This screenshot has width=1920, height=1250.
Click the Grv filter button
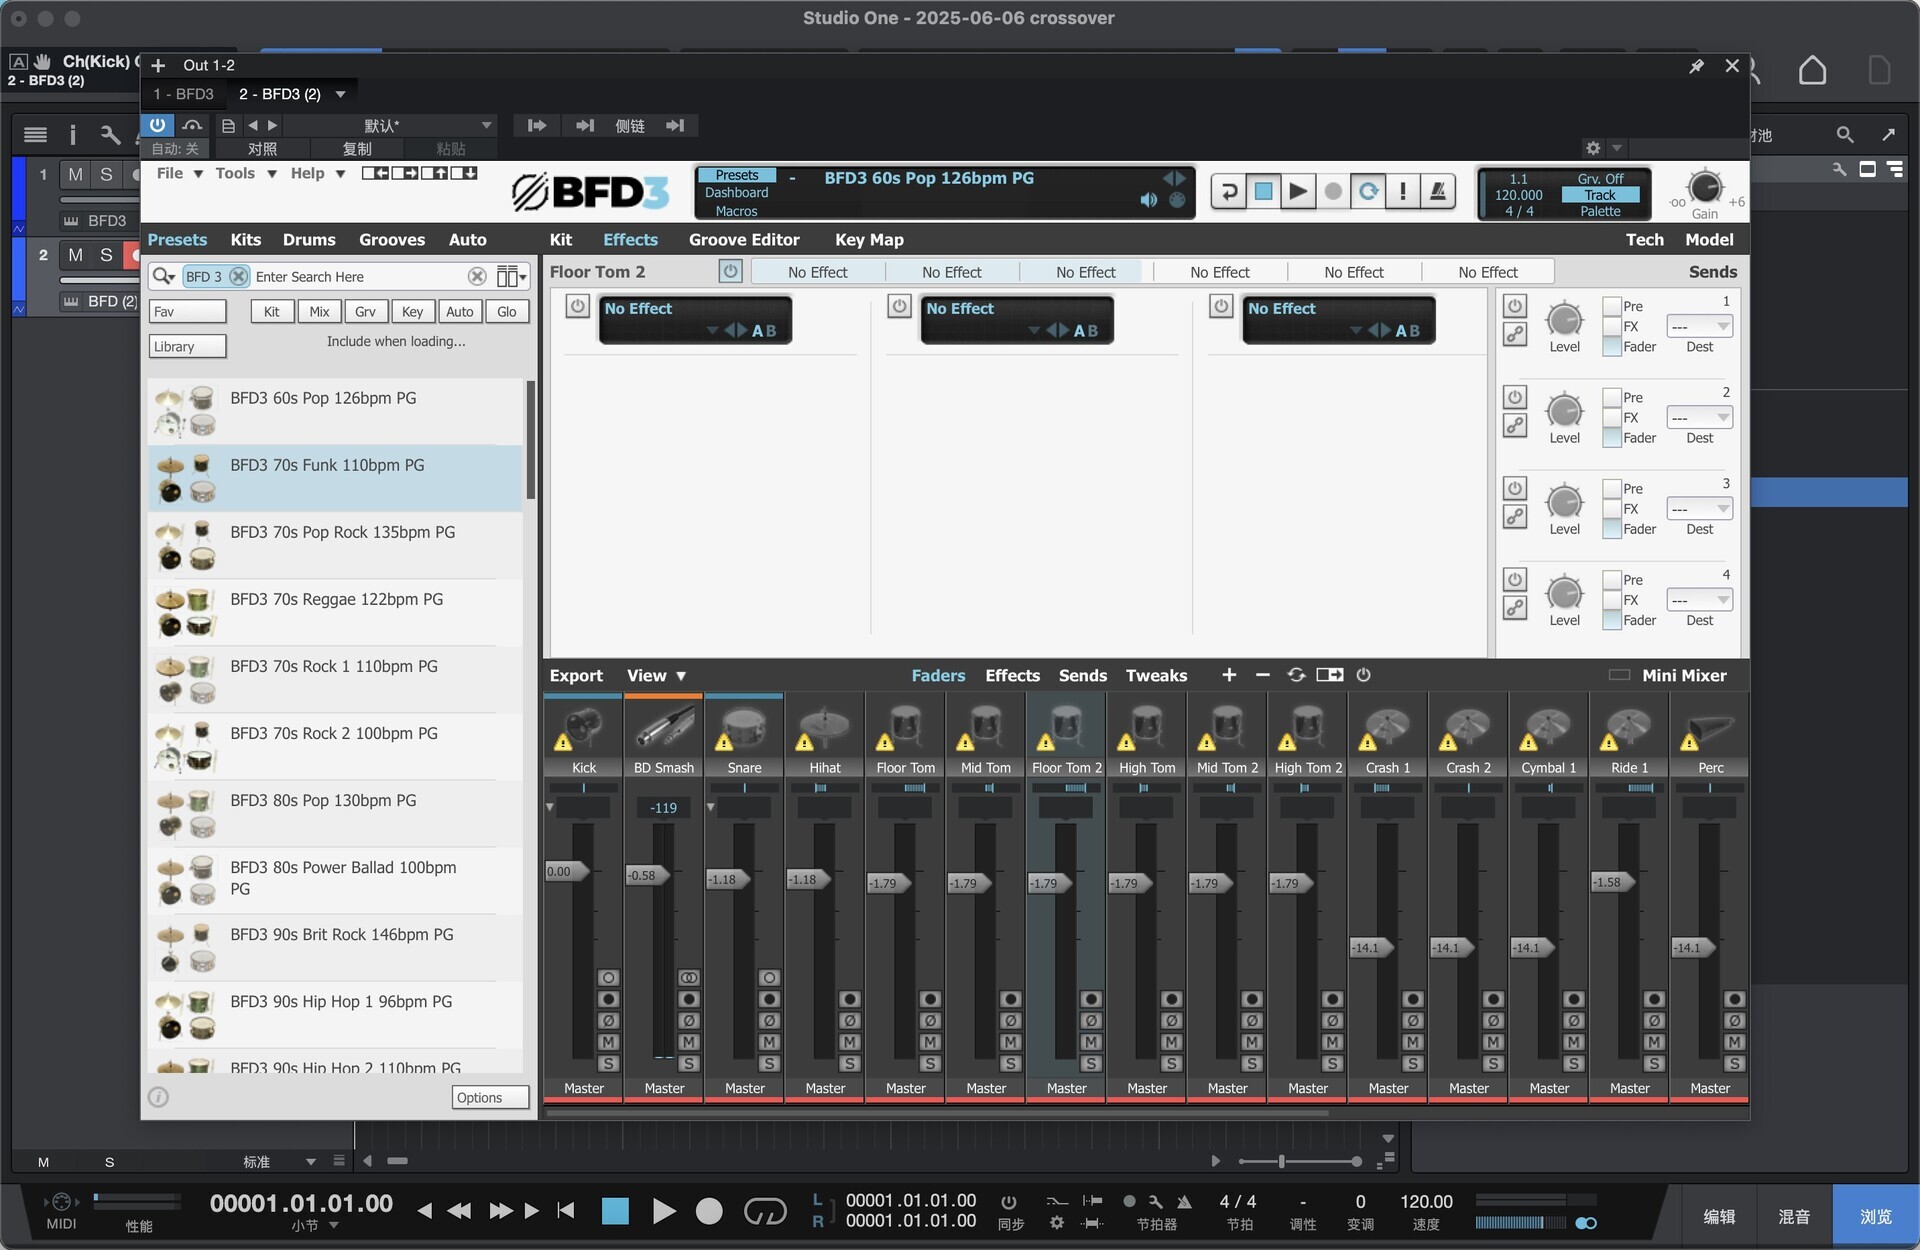[x=365, y=311]
